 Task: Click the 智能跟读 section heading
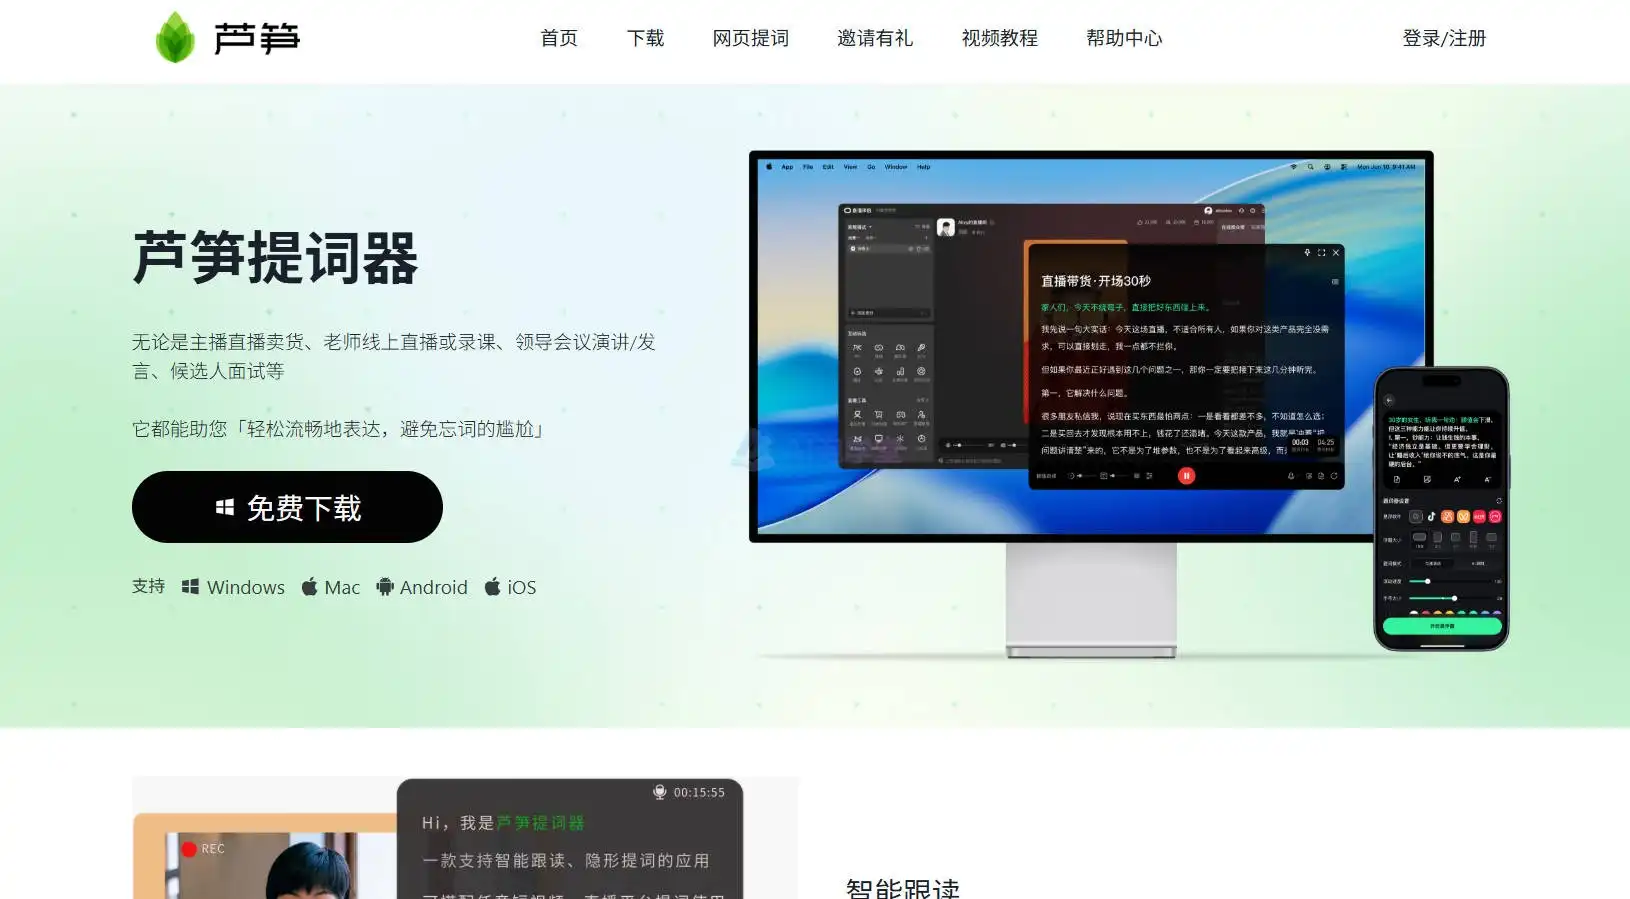(903, 888)
